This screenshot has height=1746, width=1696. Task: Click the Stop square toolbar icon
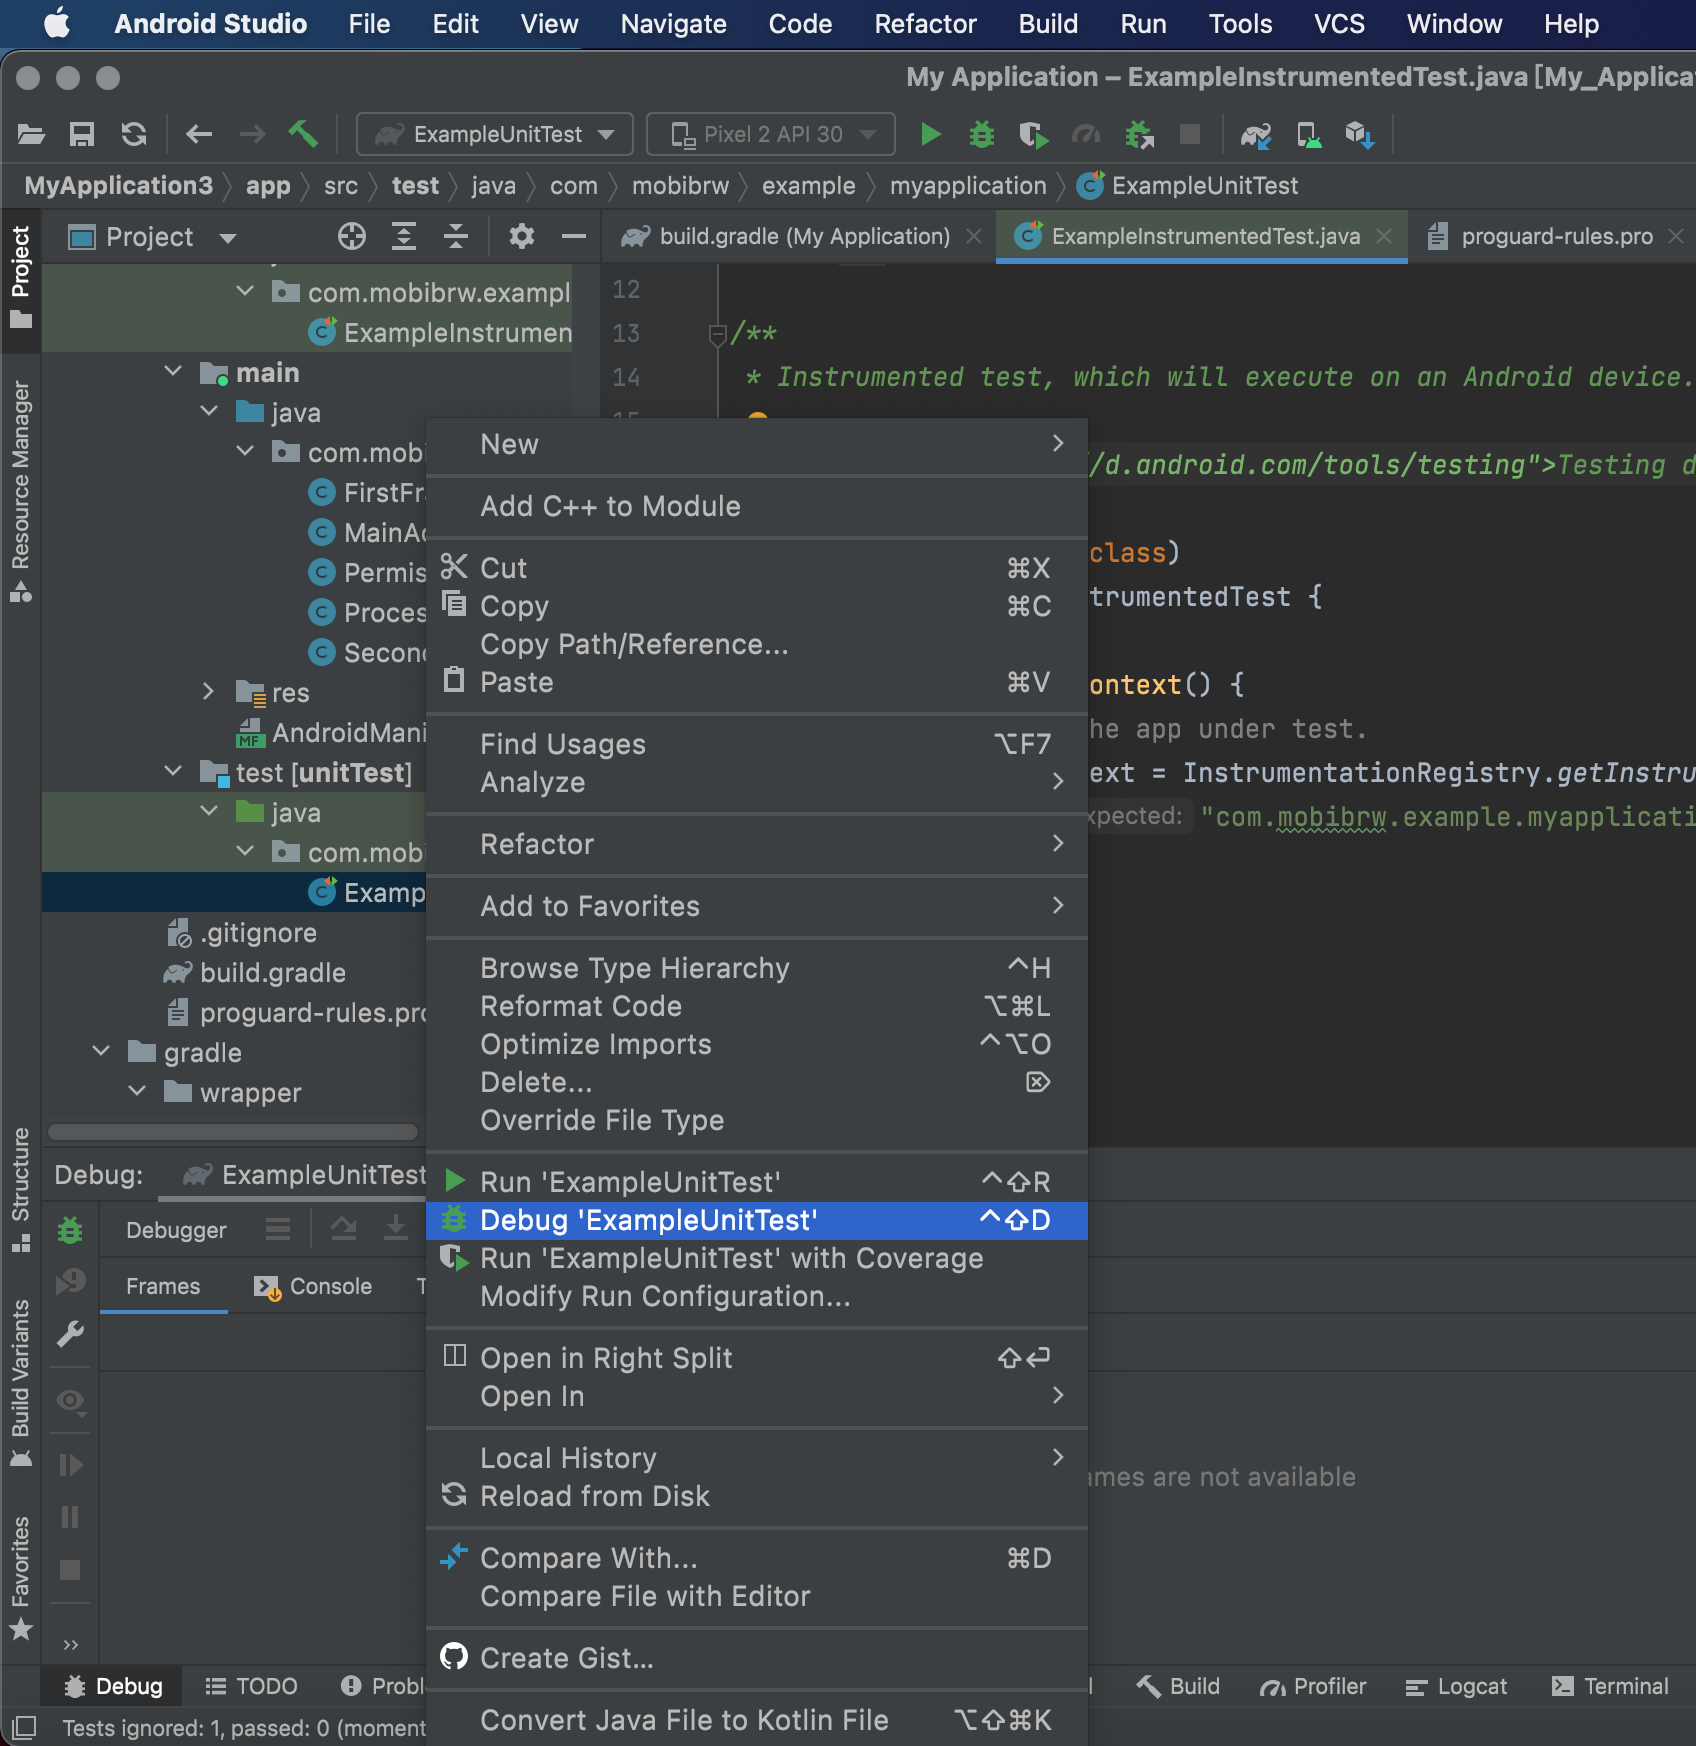[x=1190, y=134]
